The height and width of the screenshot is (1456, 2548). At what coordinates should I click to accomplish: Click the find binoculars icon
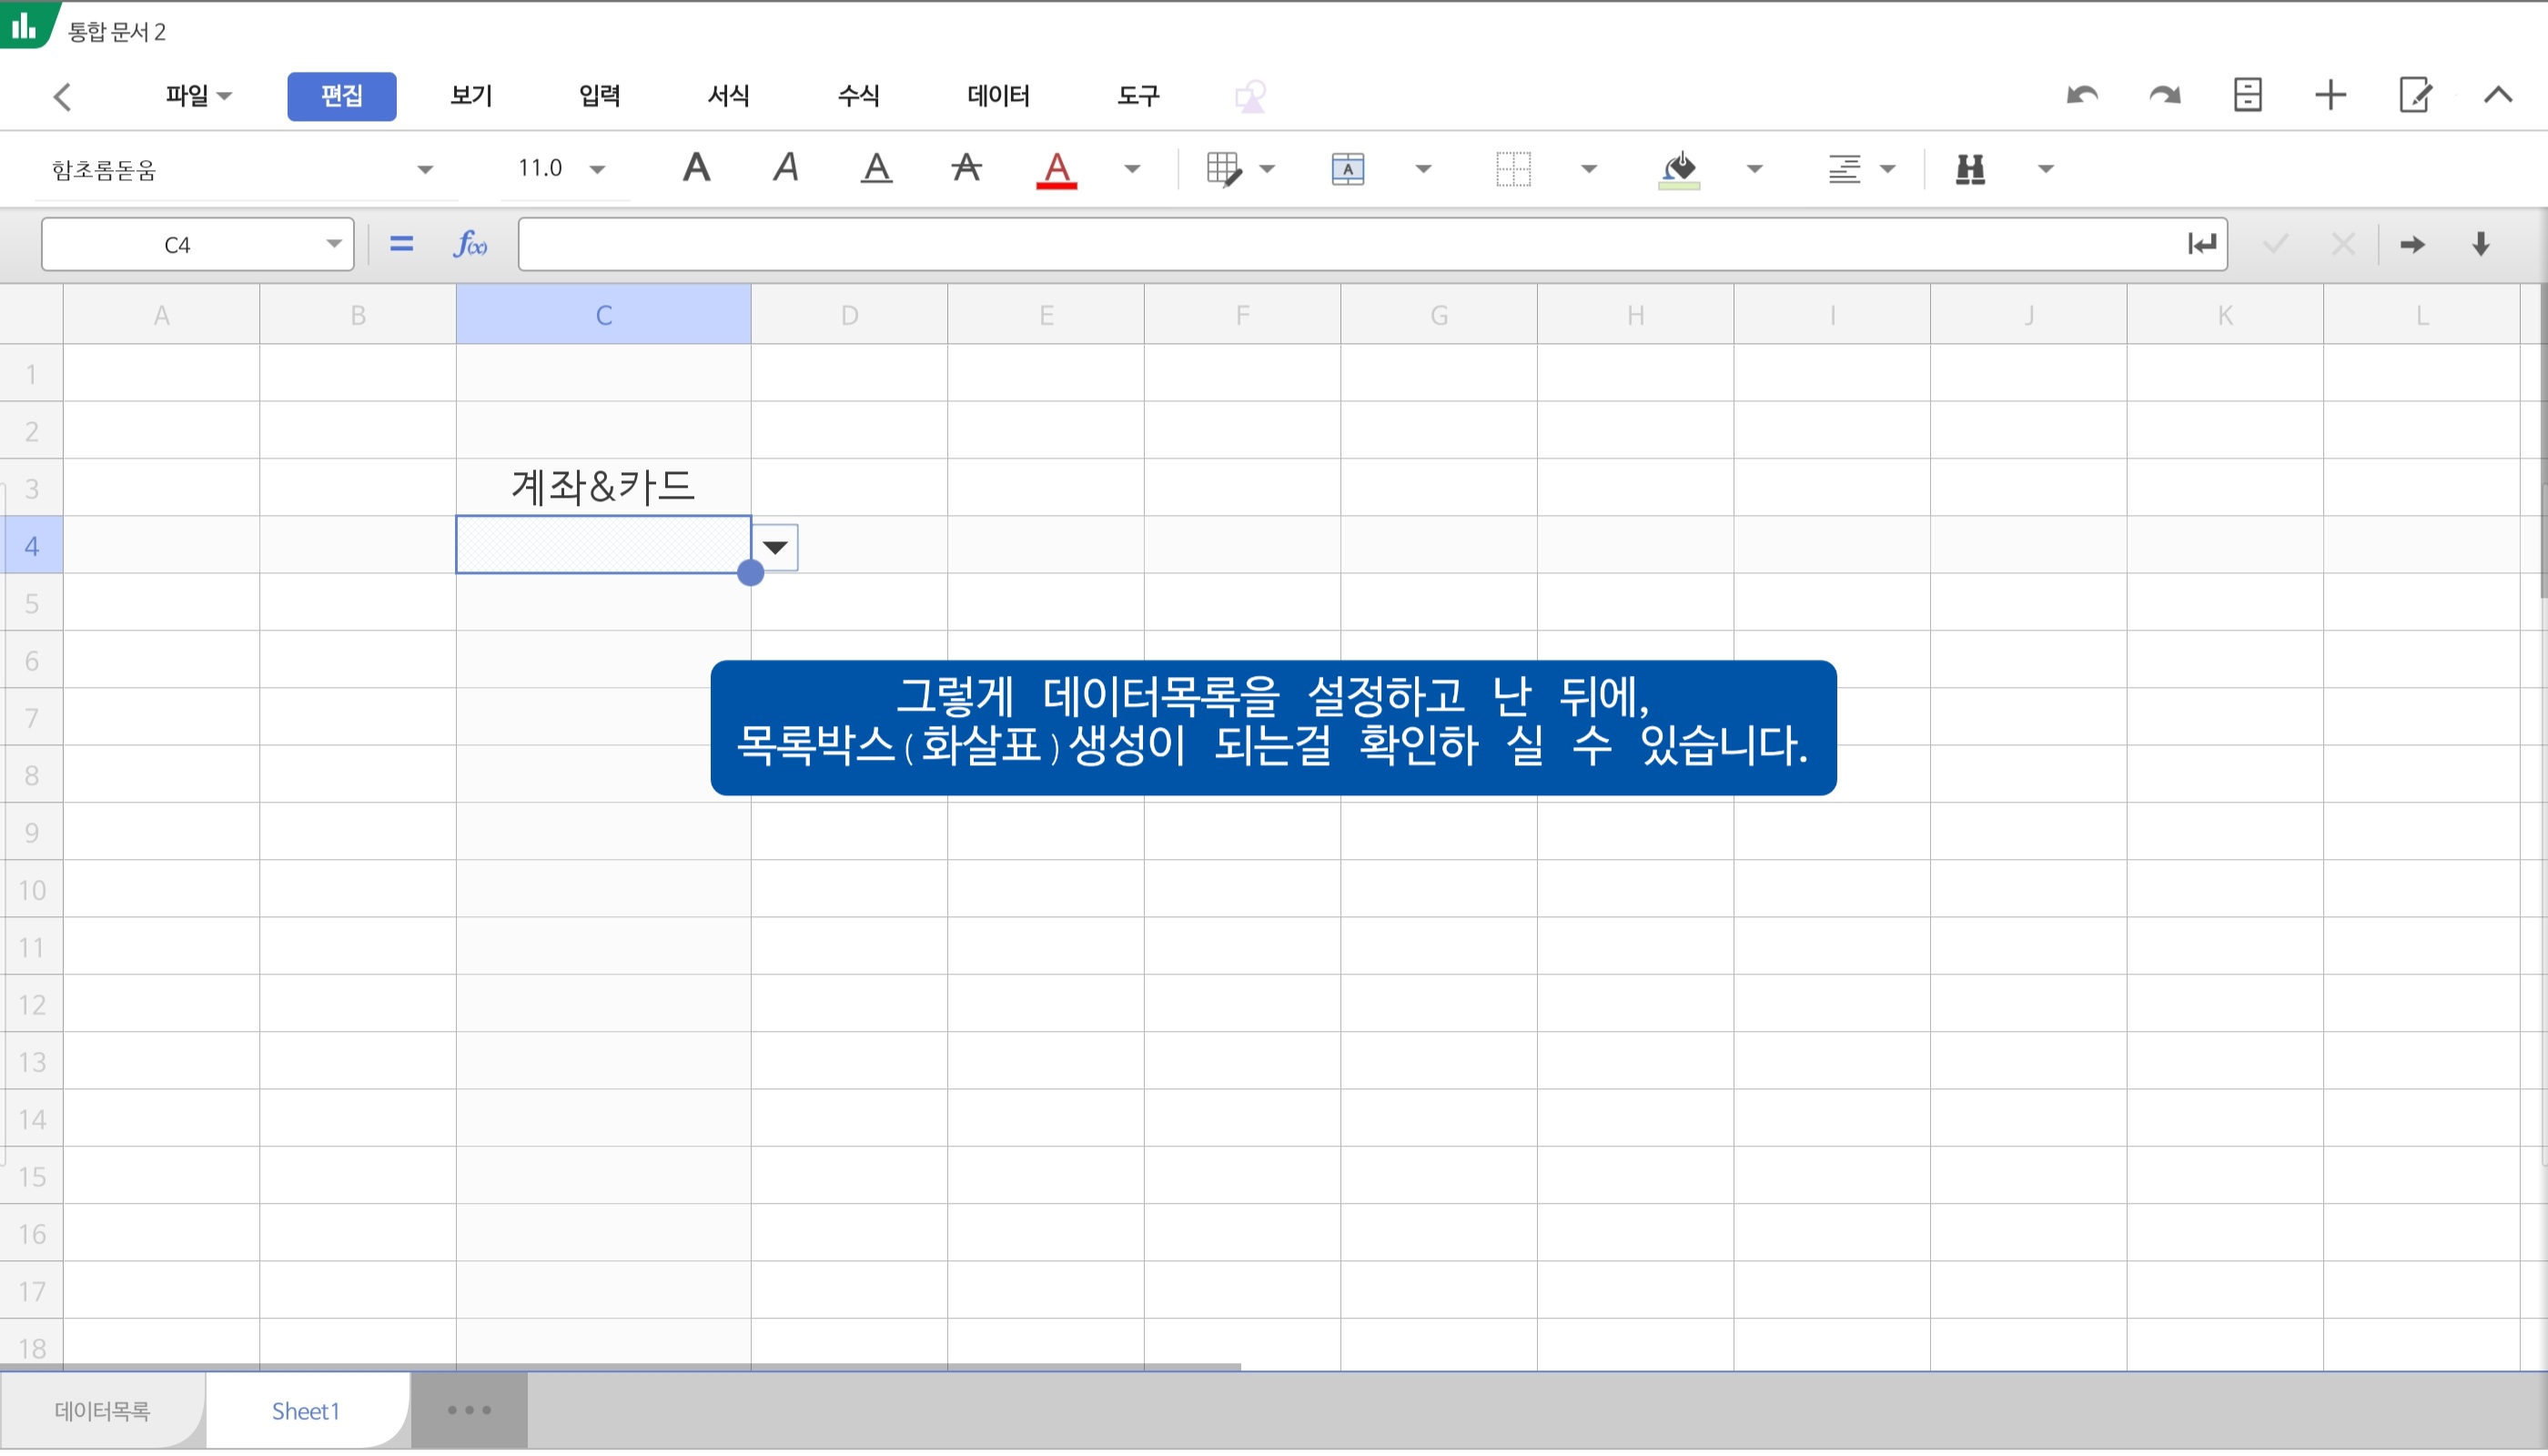(x=1970, y=169)
